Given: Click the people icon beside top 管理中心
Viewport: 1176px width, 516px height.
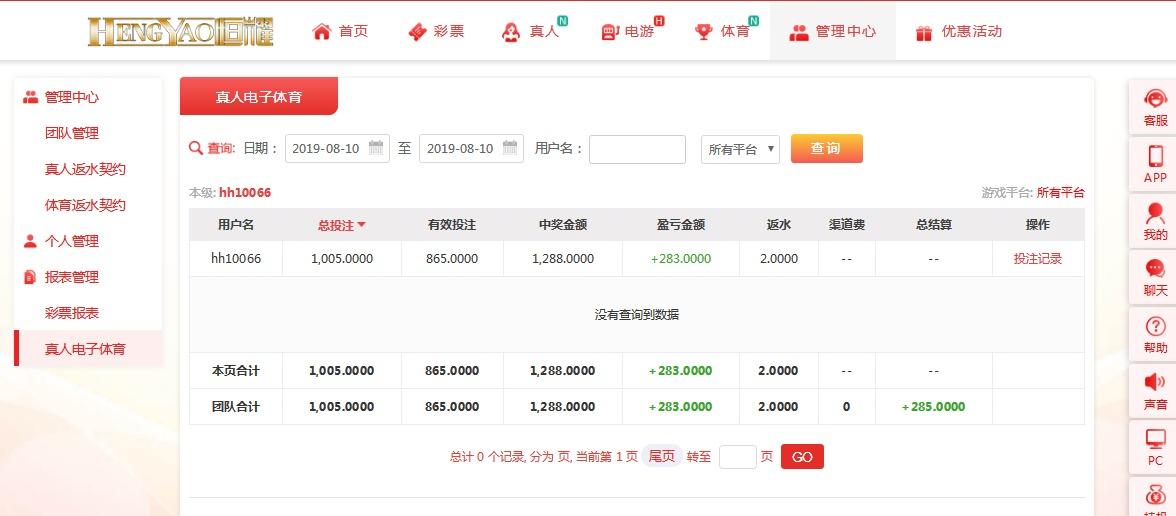Looking at the screenshot, I should point(799,32).
